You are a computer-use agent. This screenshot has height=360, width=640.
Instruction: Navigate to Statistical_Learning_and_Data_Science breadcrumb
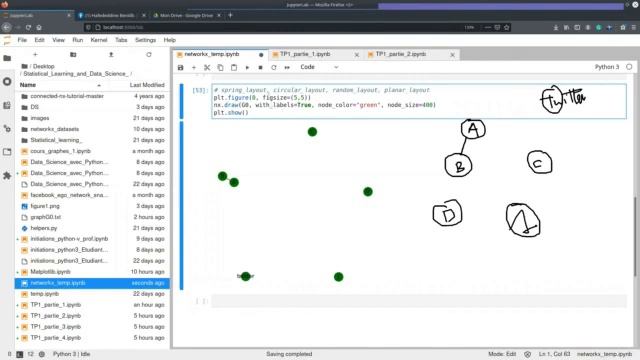coord(75,73)
